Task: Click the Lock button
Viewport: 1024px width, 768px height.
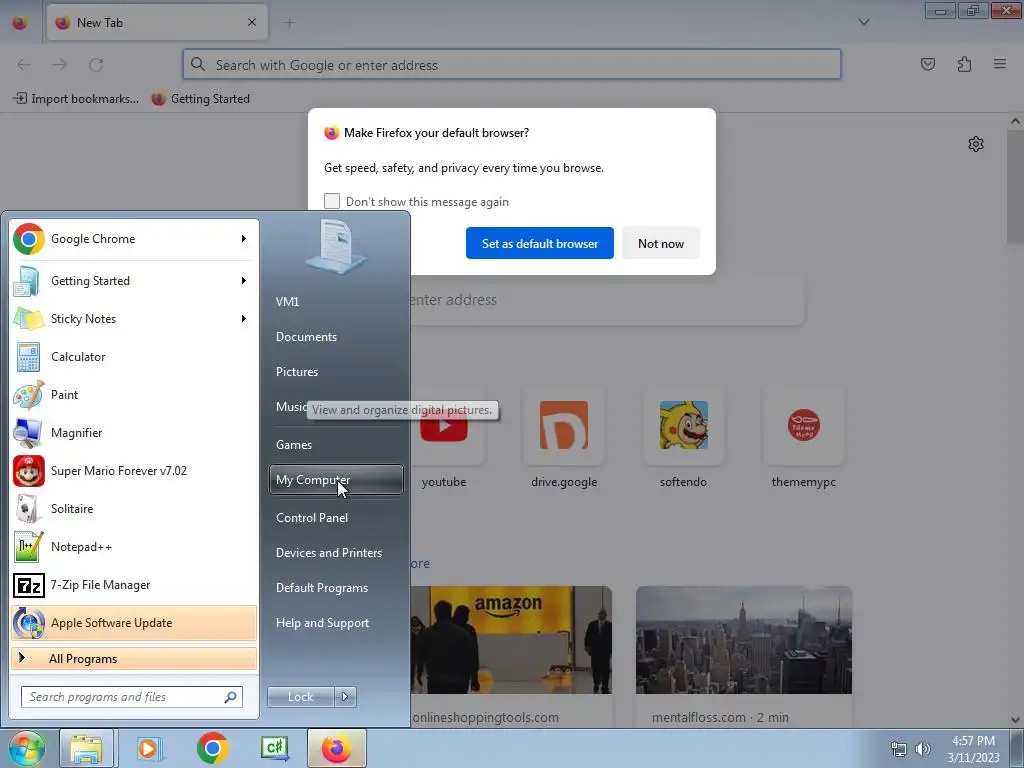Action: pyautogui.click(x=300, y=697)
